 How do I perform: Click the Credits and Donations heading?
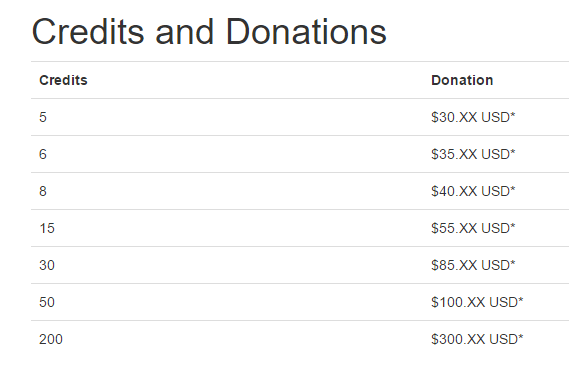(209, 32)
